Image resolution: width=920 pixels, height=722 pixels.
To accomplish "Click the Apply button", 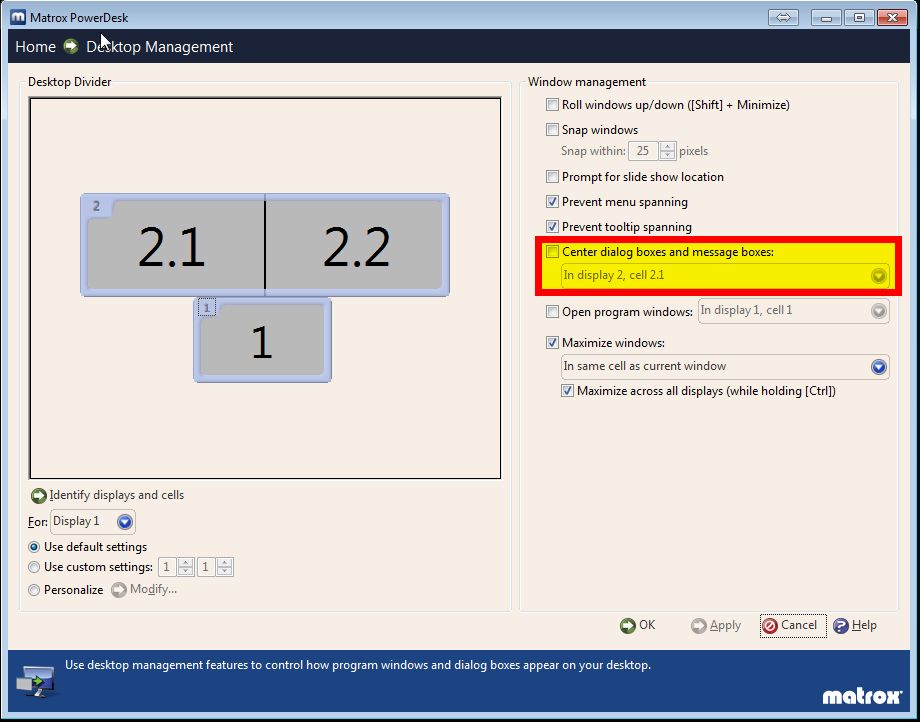I will [716, 626].
